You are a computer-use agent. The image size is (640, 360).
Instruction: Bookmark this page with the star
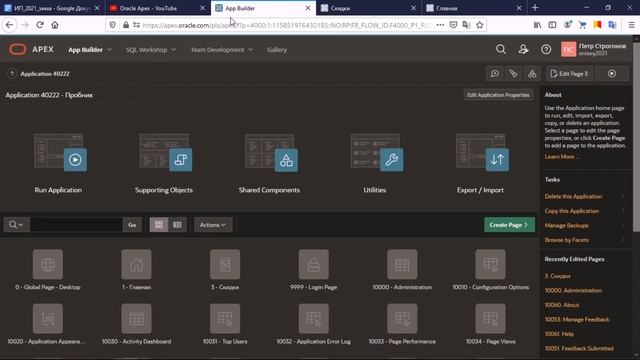coord(480,25)
